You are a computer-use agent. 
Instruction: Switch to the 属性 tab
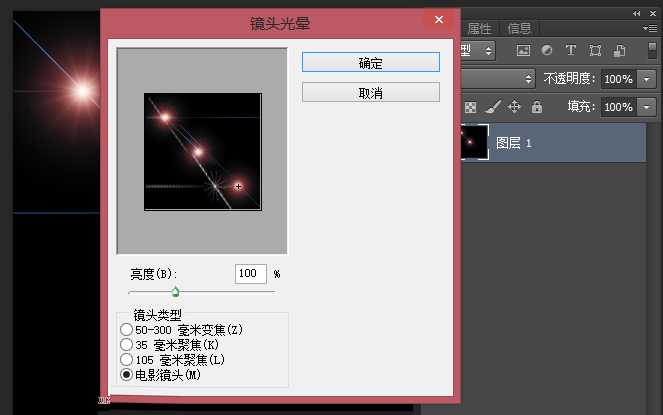[x=480, y=28]
